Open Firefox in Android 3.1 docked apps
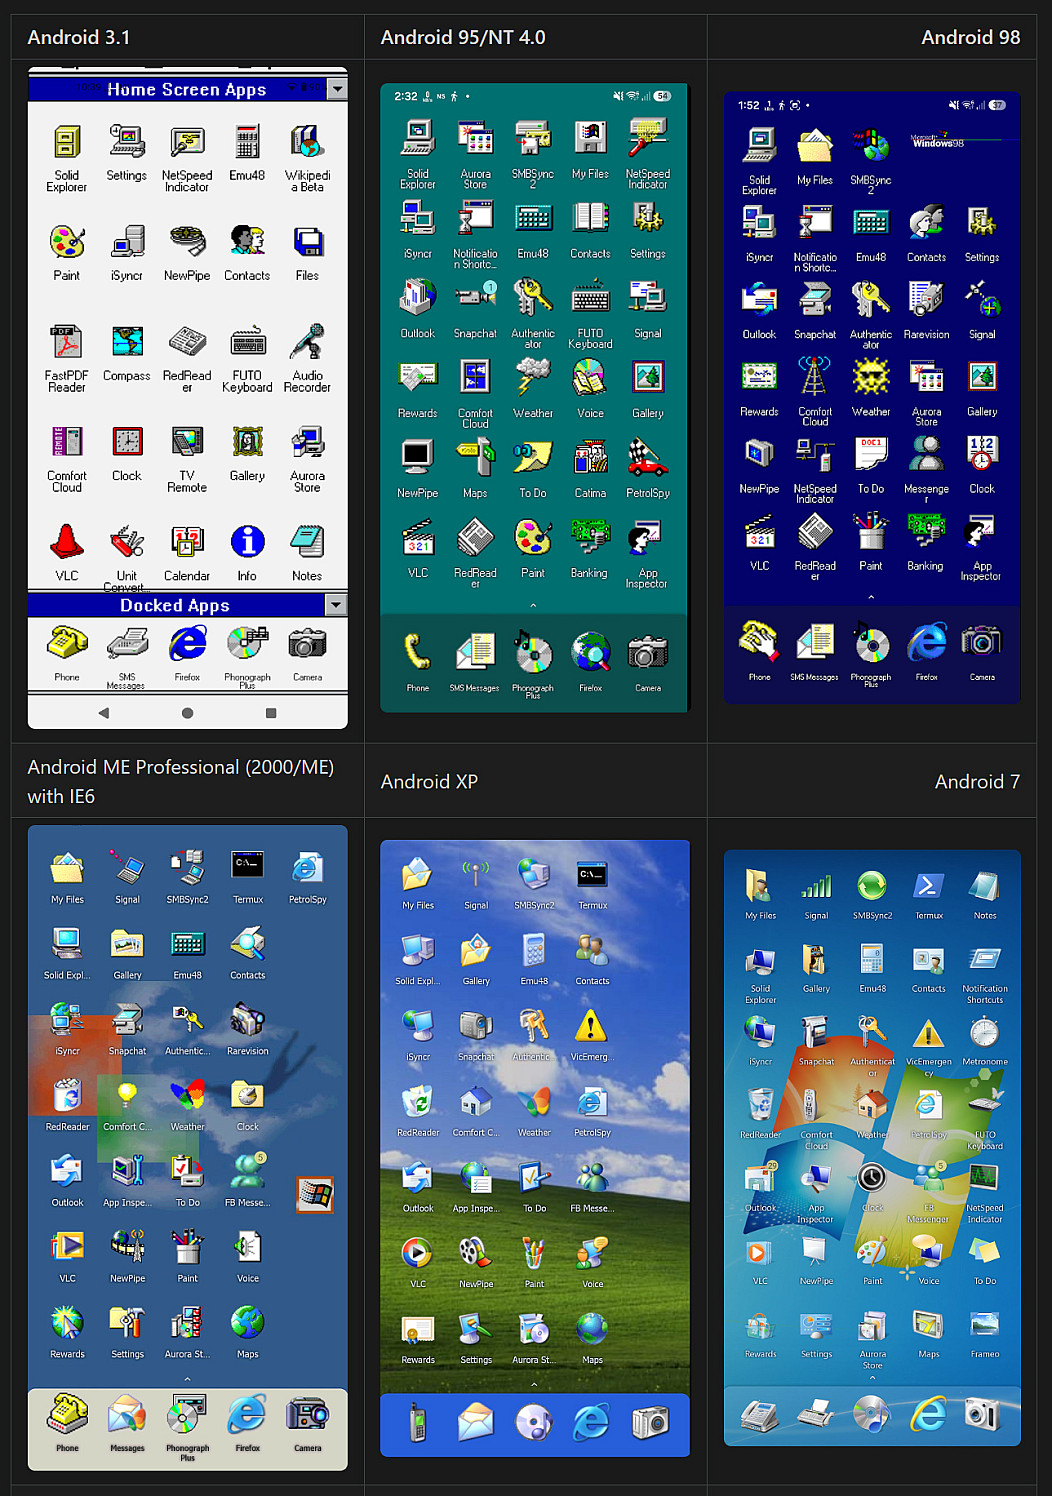This screenshot has width=1052, height=1496. click(x=187, y=644)
